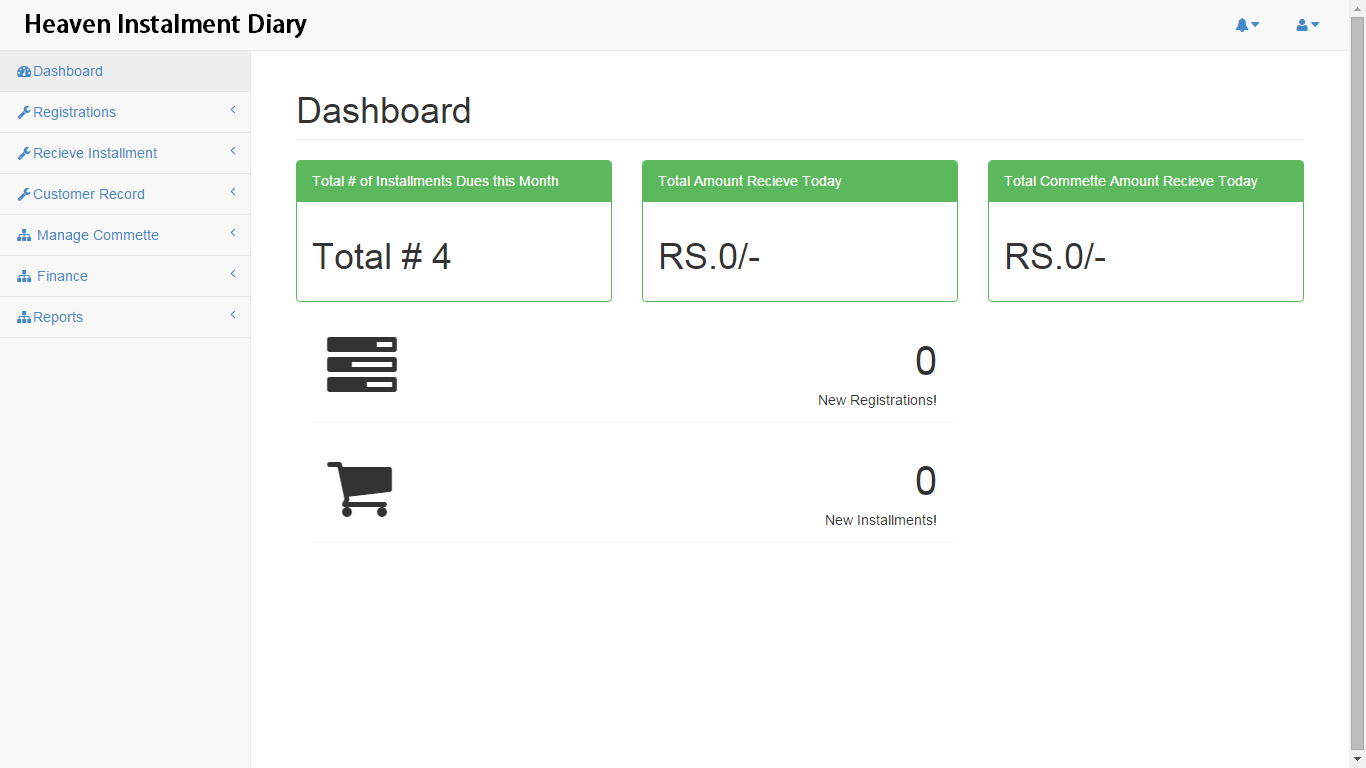Expand the Finance section chevron
1366x768 pixels.
click(233, 274)
